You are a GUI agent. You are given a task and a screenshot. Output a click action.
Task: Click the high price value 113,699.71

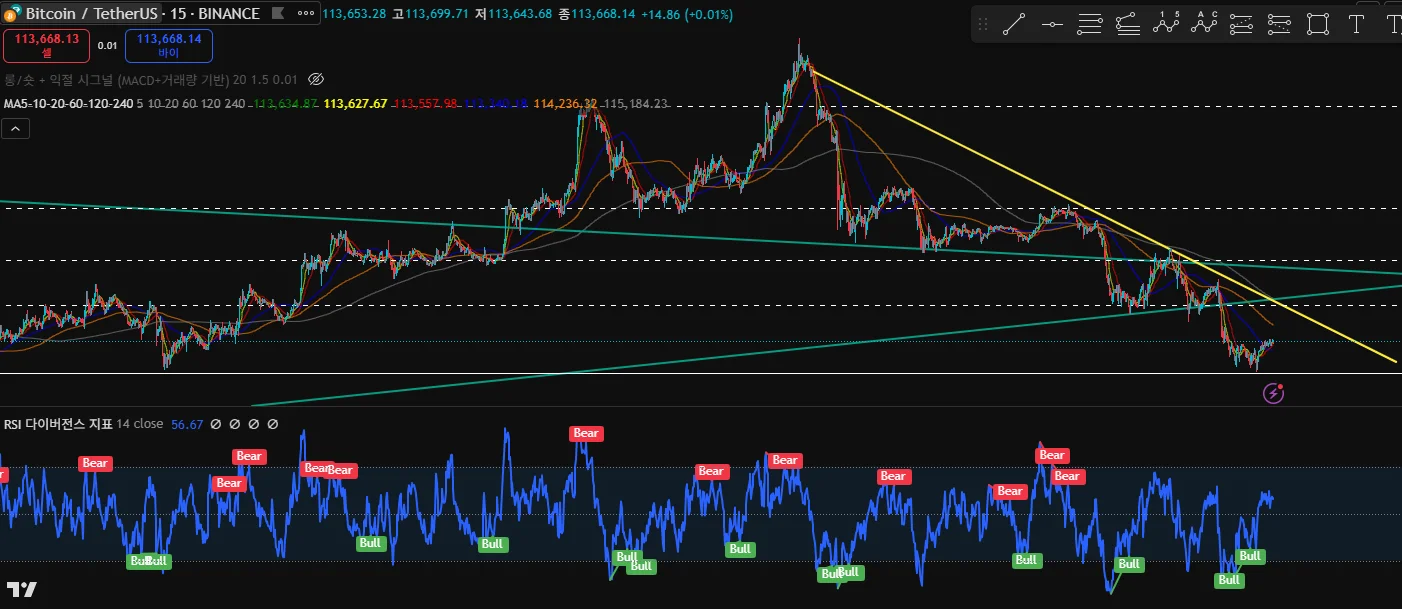tap(435, 14)
